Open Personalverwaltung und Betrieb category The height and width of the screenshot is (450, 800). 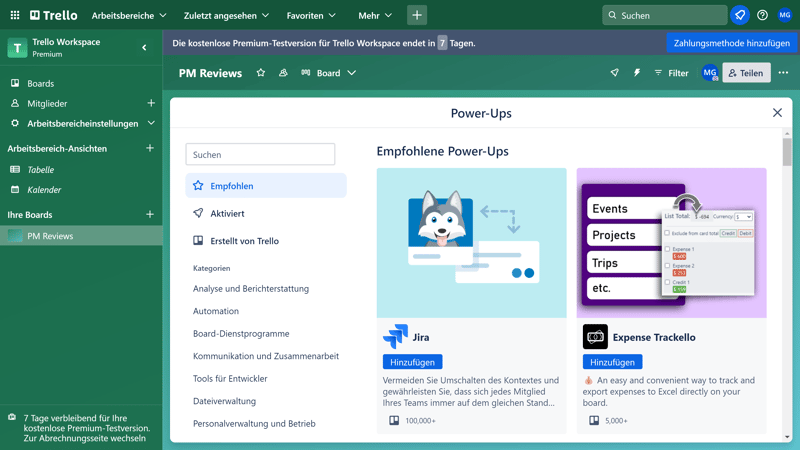point(254,423)
